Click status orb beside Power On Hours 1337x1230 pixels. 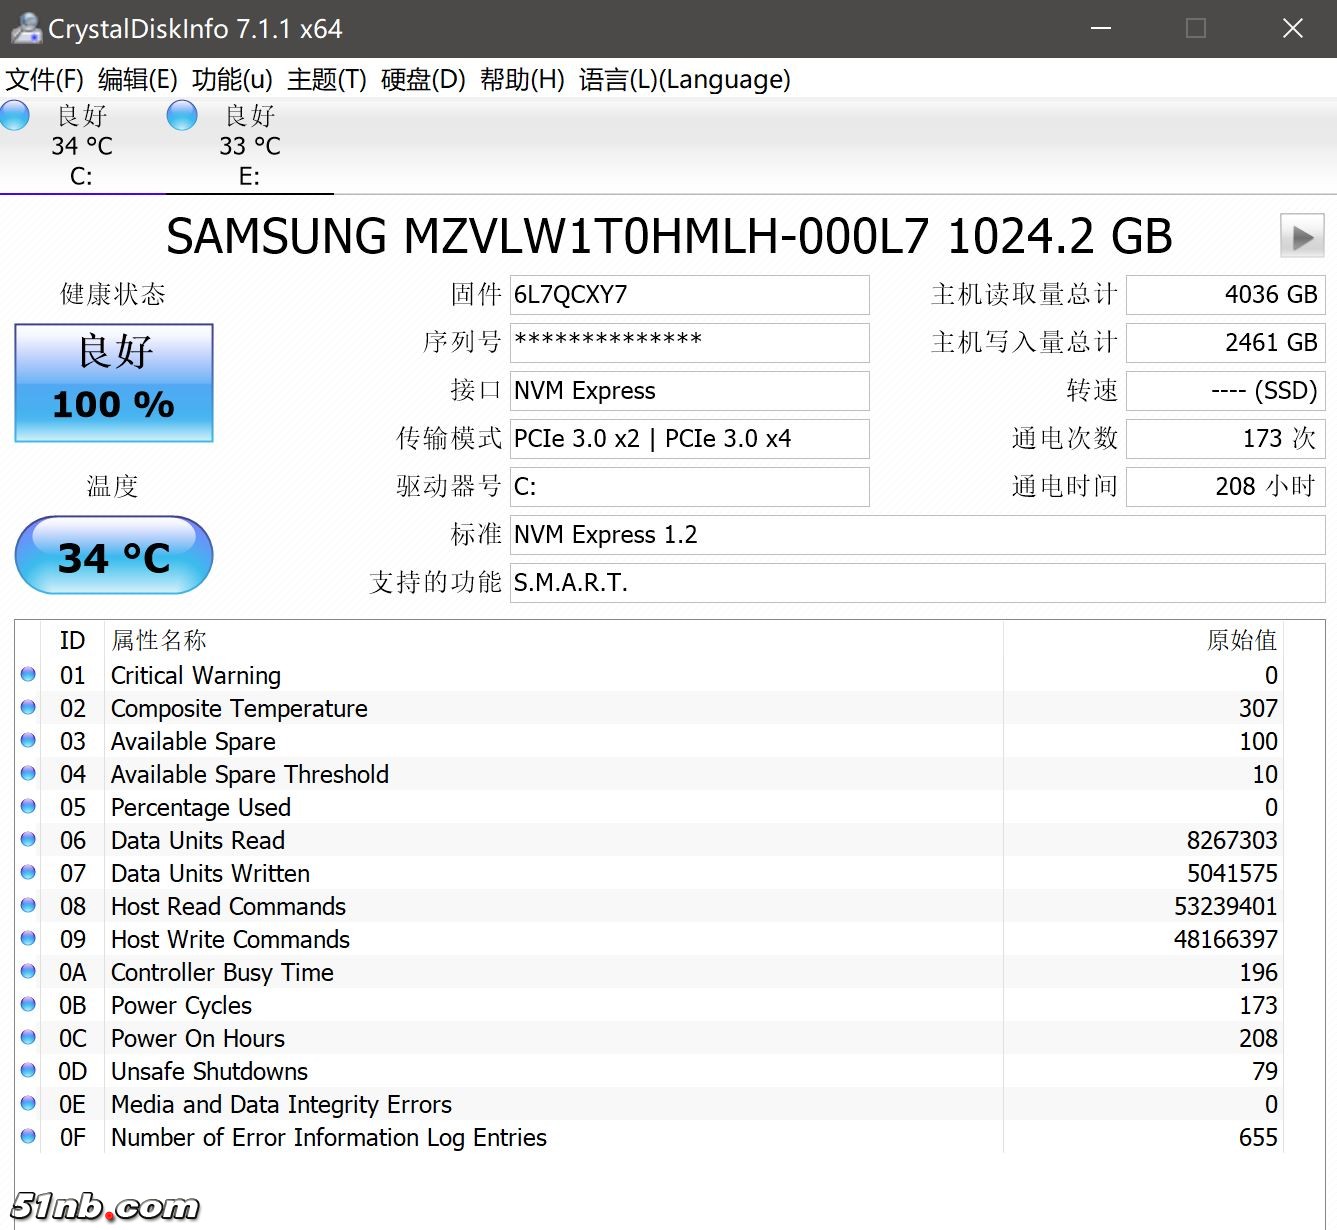pyautogui.click(x=28, y=1038)
